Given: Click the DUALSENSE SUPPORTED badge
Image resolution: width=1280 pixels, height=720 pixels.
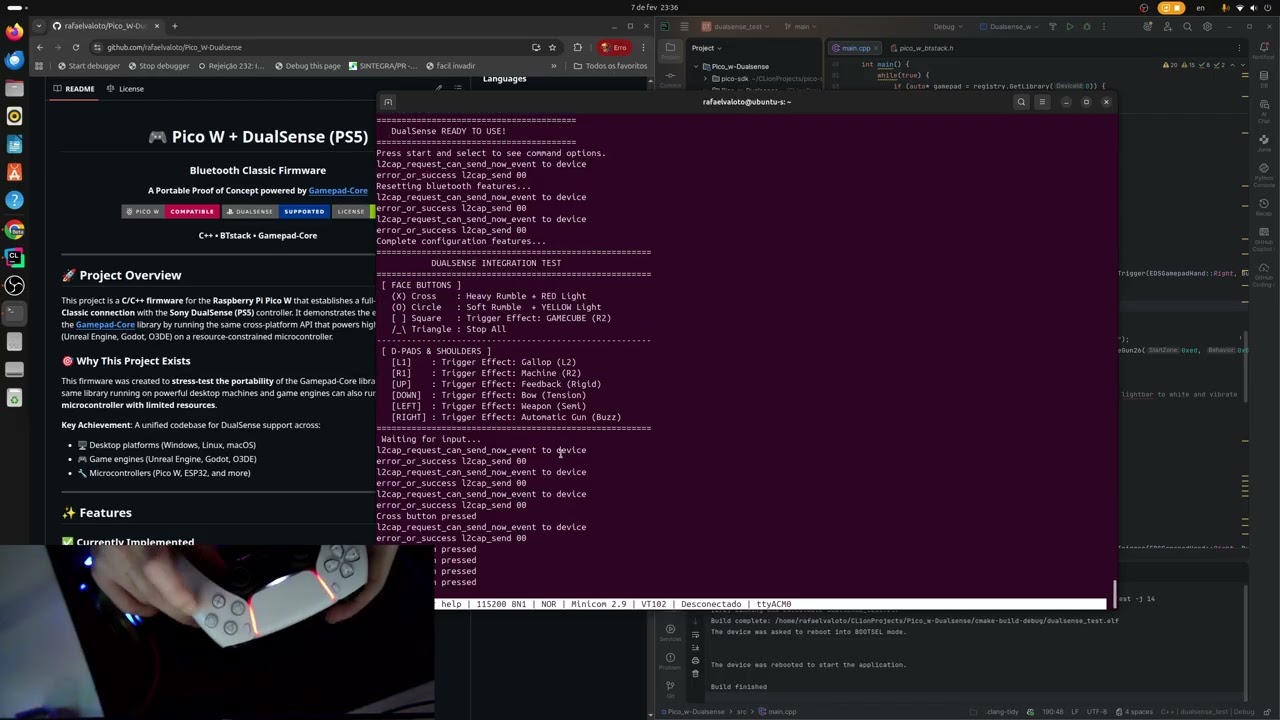Looking at the screenshot, I should [275, 211].
